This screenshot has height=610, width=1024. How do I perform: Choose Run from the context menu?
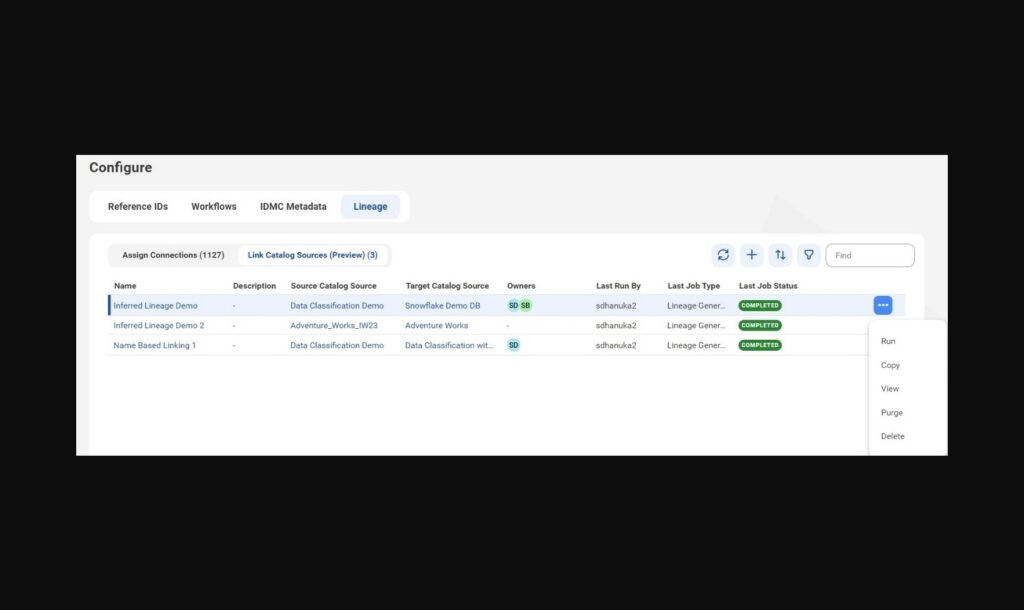[888, 341]
